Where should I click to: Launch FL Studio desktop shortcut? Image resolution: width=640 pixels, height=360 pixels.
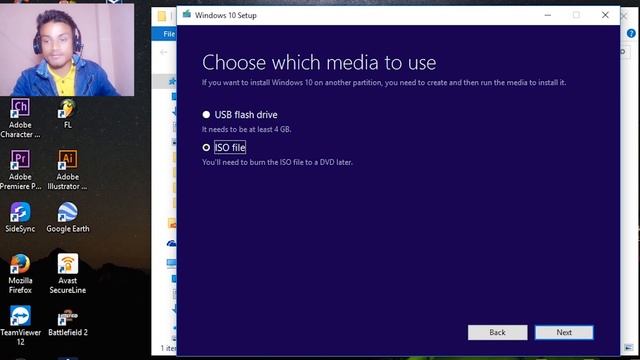click(68, 114)
